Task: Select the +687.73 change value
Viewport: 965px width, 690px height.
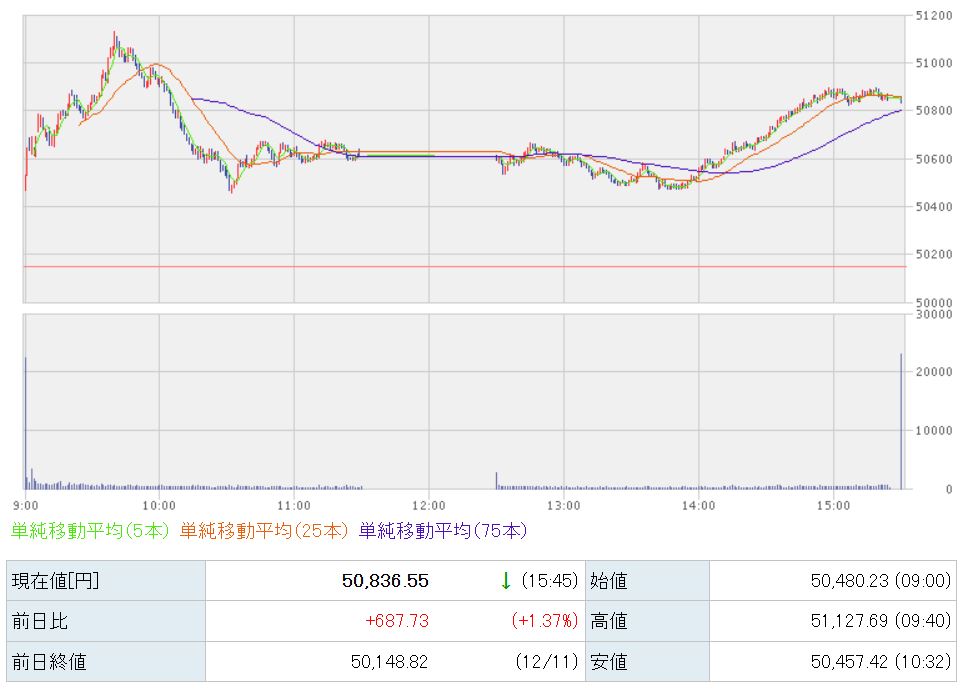Action: click(397, 621)
